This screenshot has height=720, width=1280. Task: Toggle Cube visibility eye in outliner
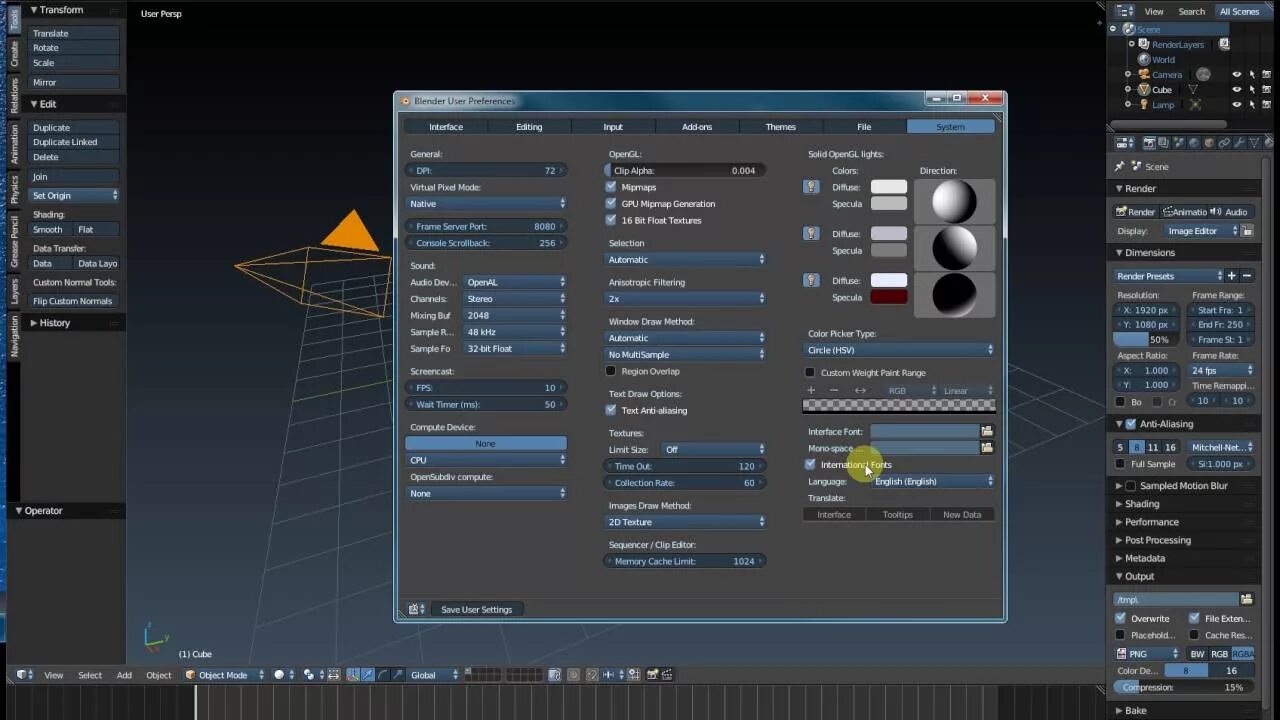(x=1237, y=90)
